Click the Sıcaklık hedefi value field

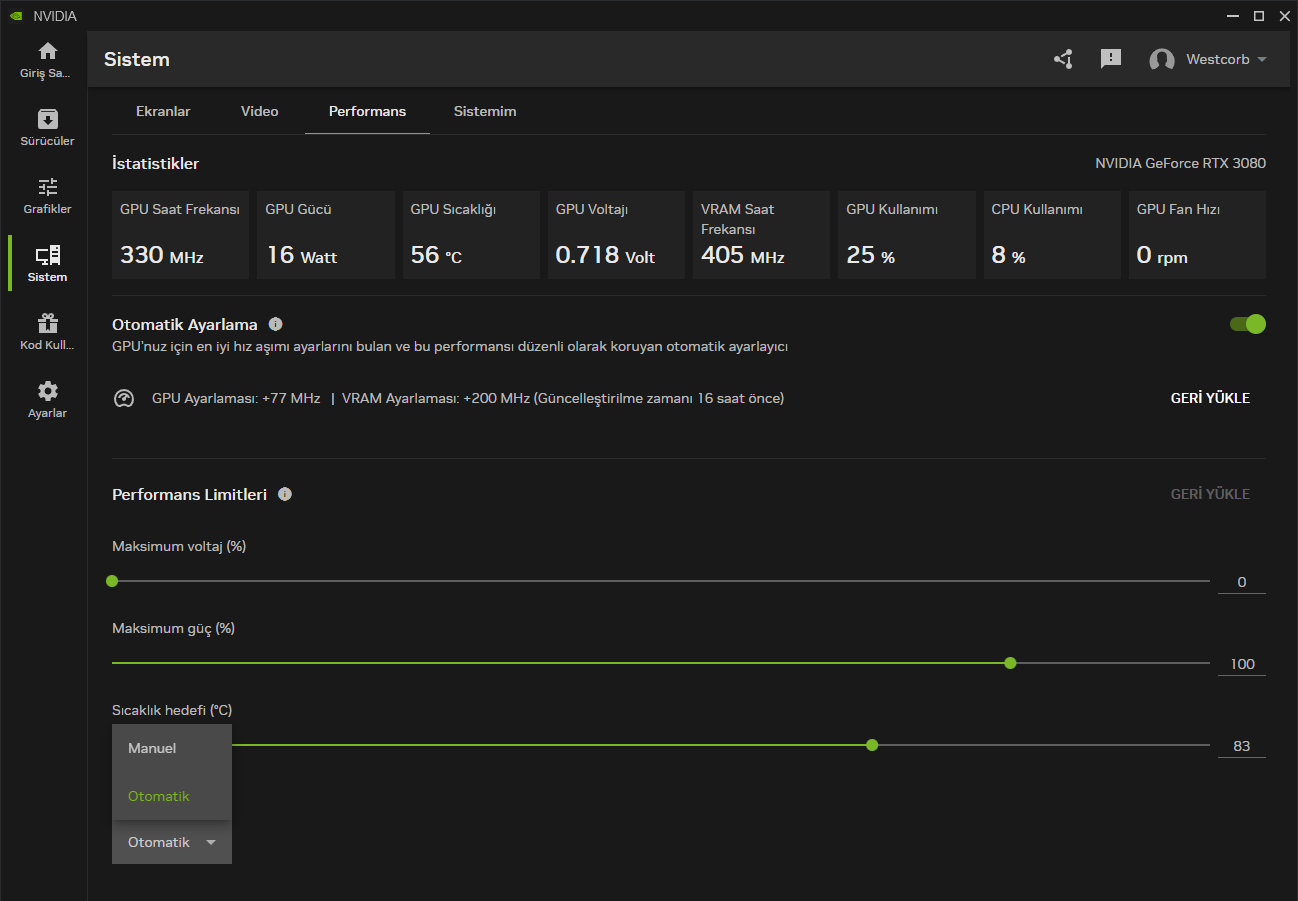[x=1241, y=746]
